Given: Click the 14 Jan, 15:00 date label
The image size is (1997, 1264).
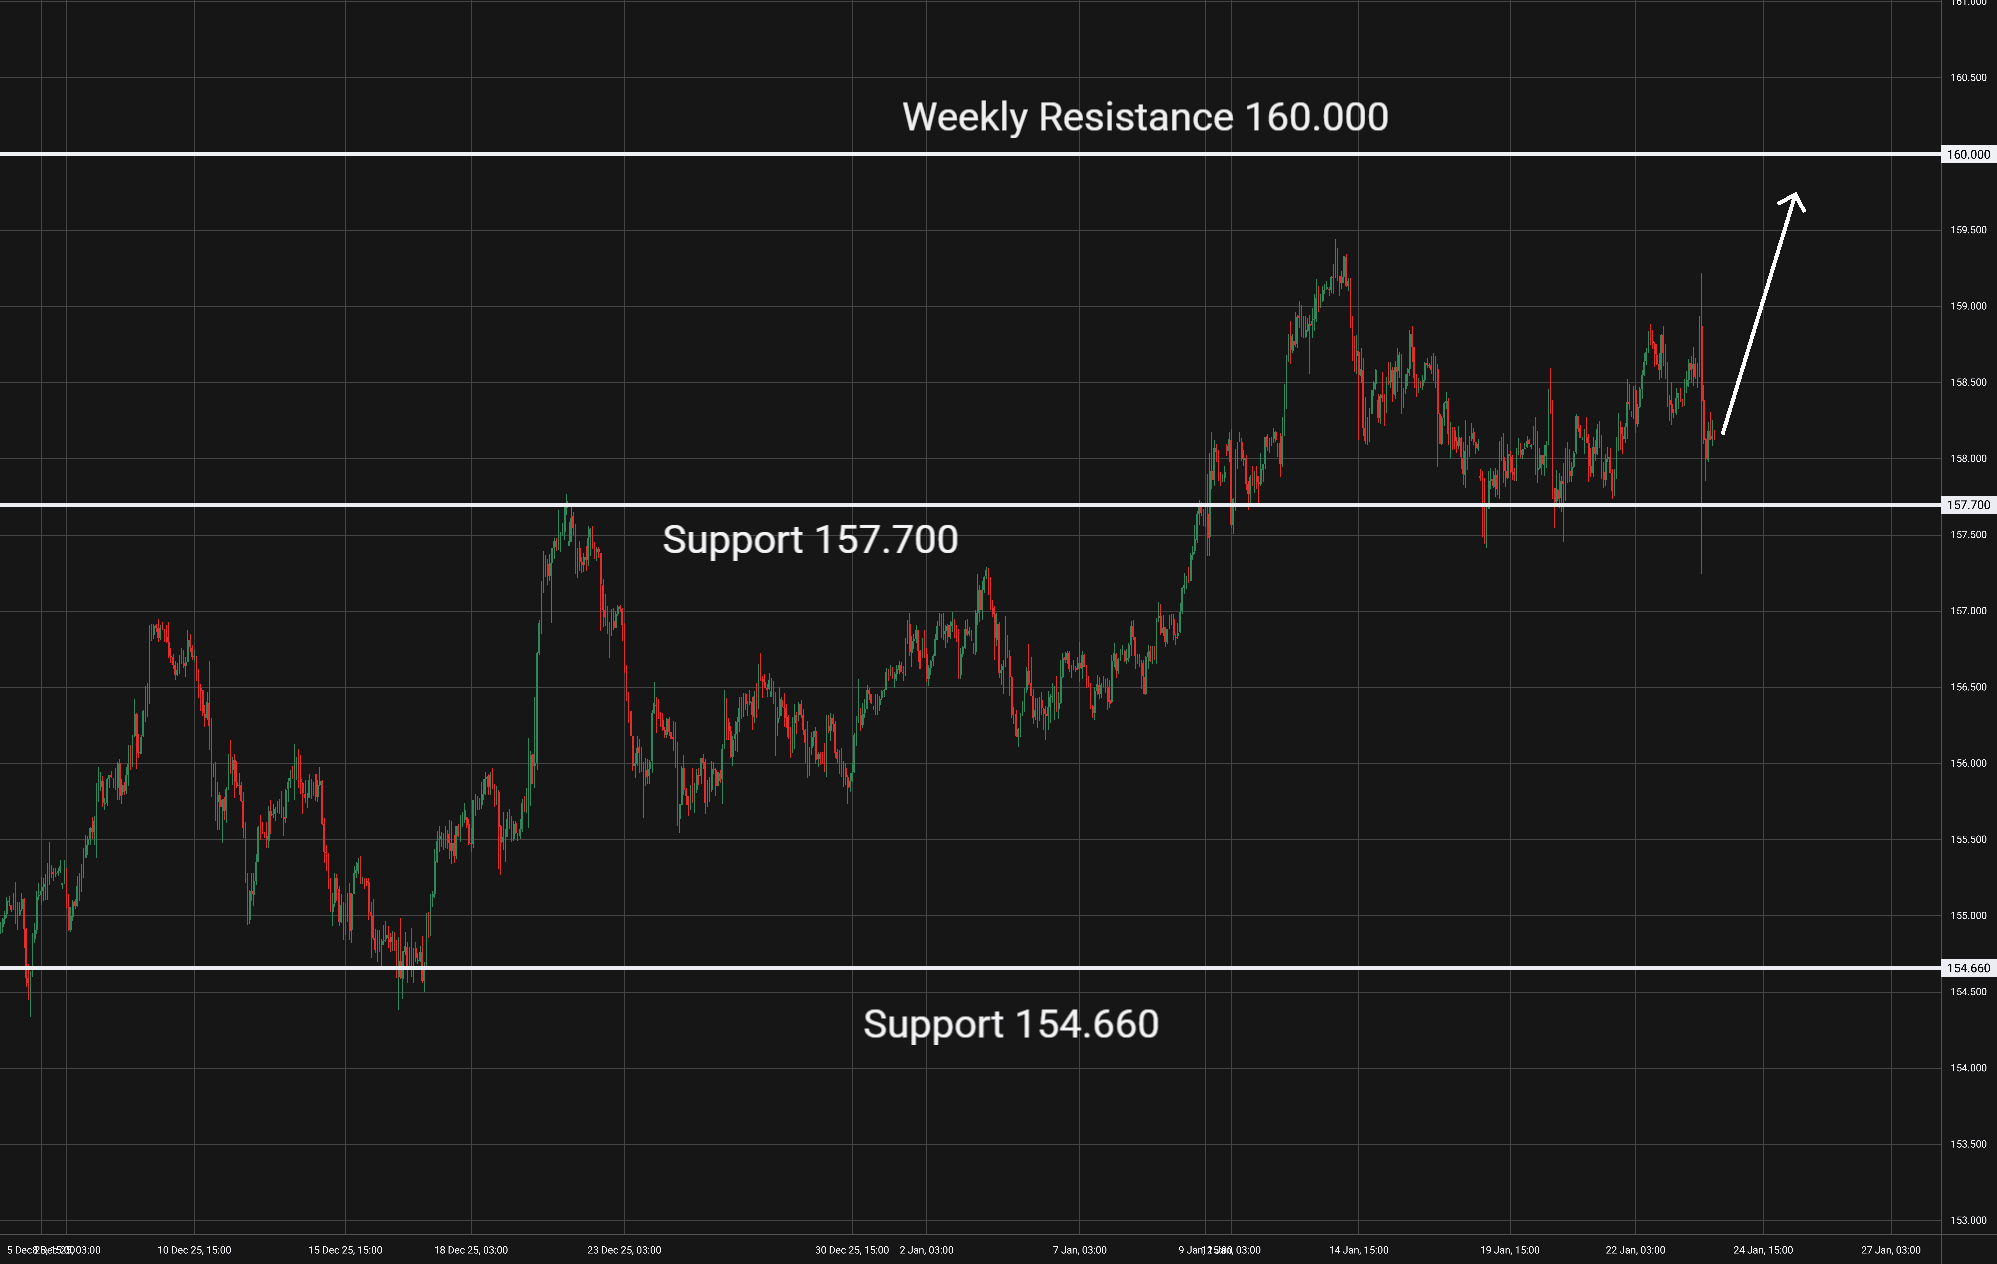Looking at the screenshot, I should [x=1358, y=1250].
